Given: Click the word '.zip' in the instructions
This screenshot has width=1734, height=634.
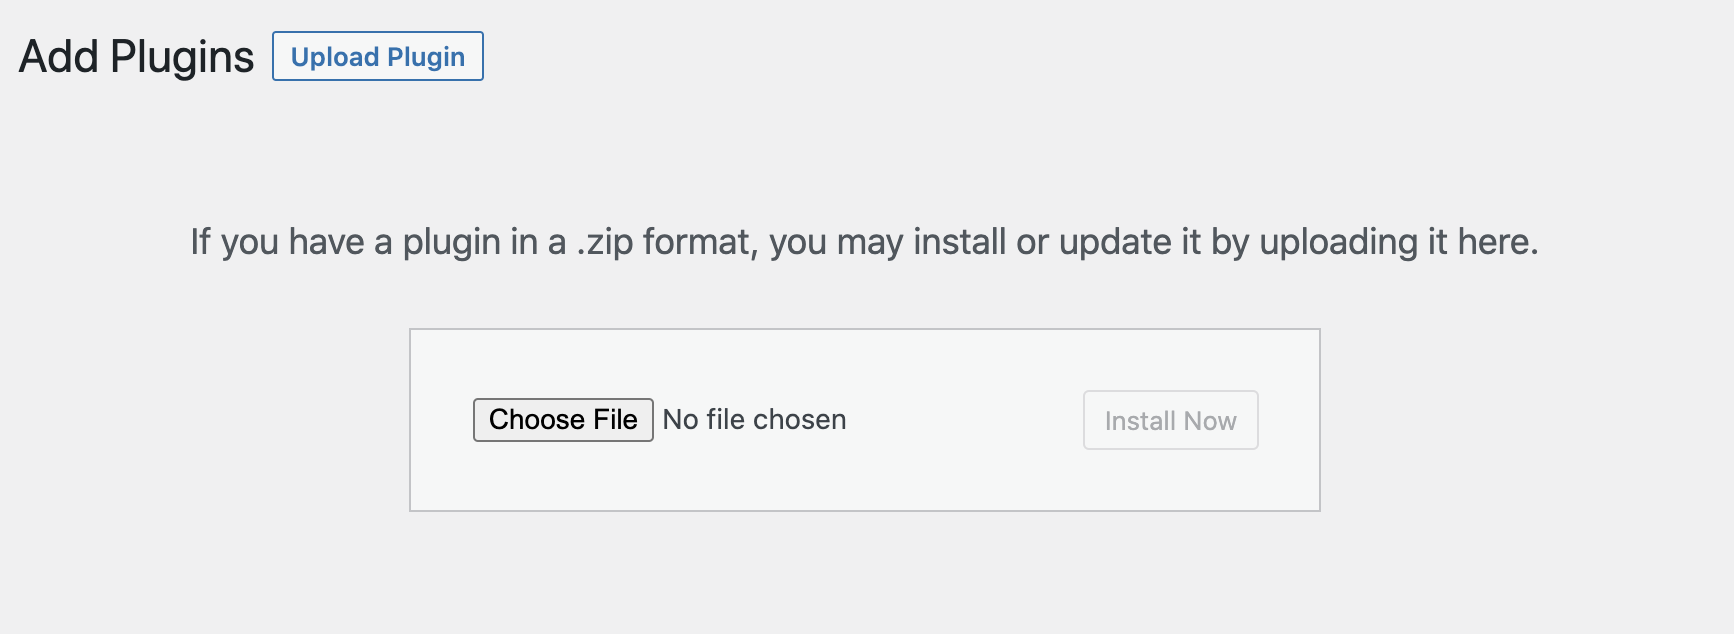Looking at the screenshot, I should point(604,242).
